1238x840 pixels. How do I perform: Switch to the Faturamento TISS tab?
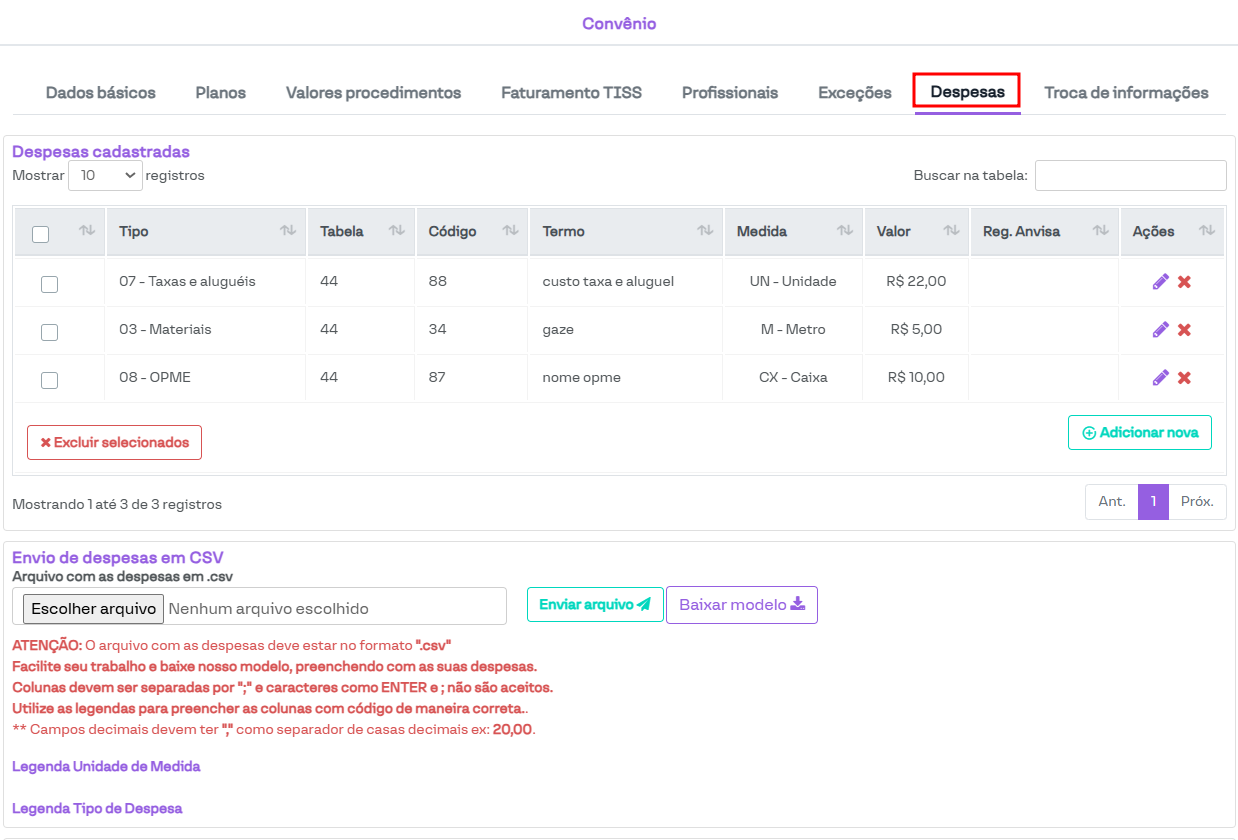pyautogui.click(x=571, y=93)
